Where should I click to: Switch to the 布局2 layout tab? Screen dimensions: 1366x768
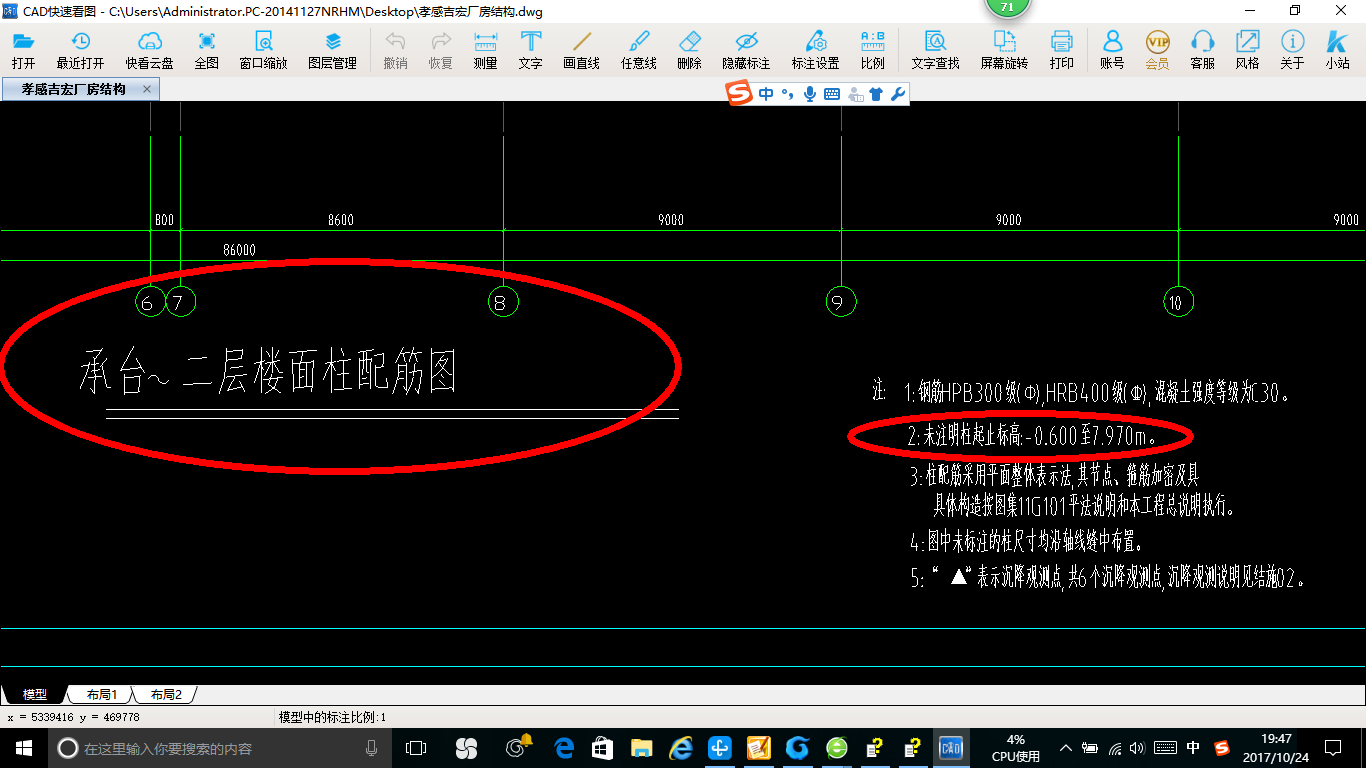[165, 694]
